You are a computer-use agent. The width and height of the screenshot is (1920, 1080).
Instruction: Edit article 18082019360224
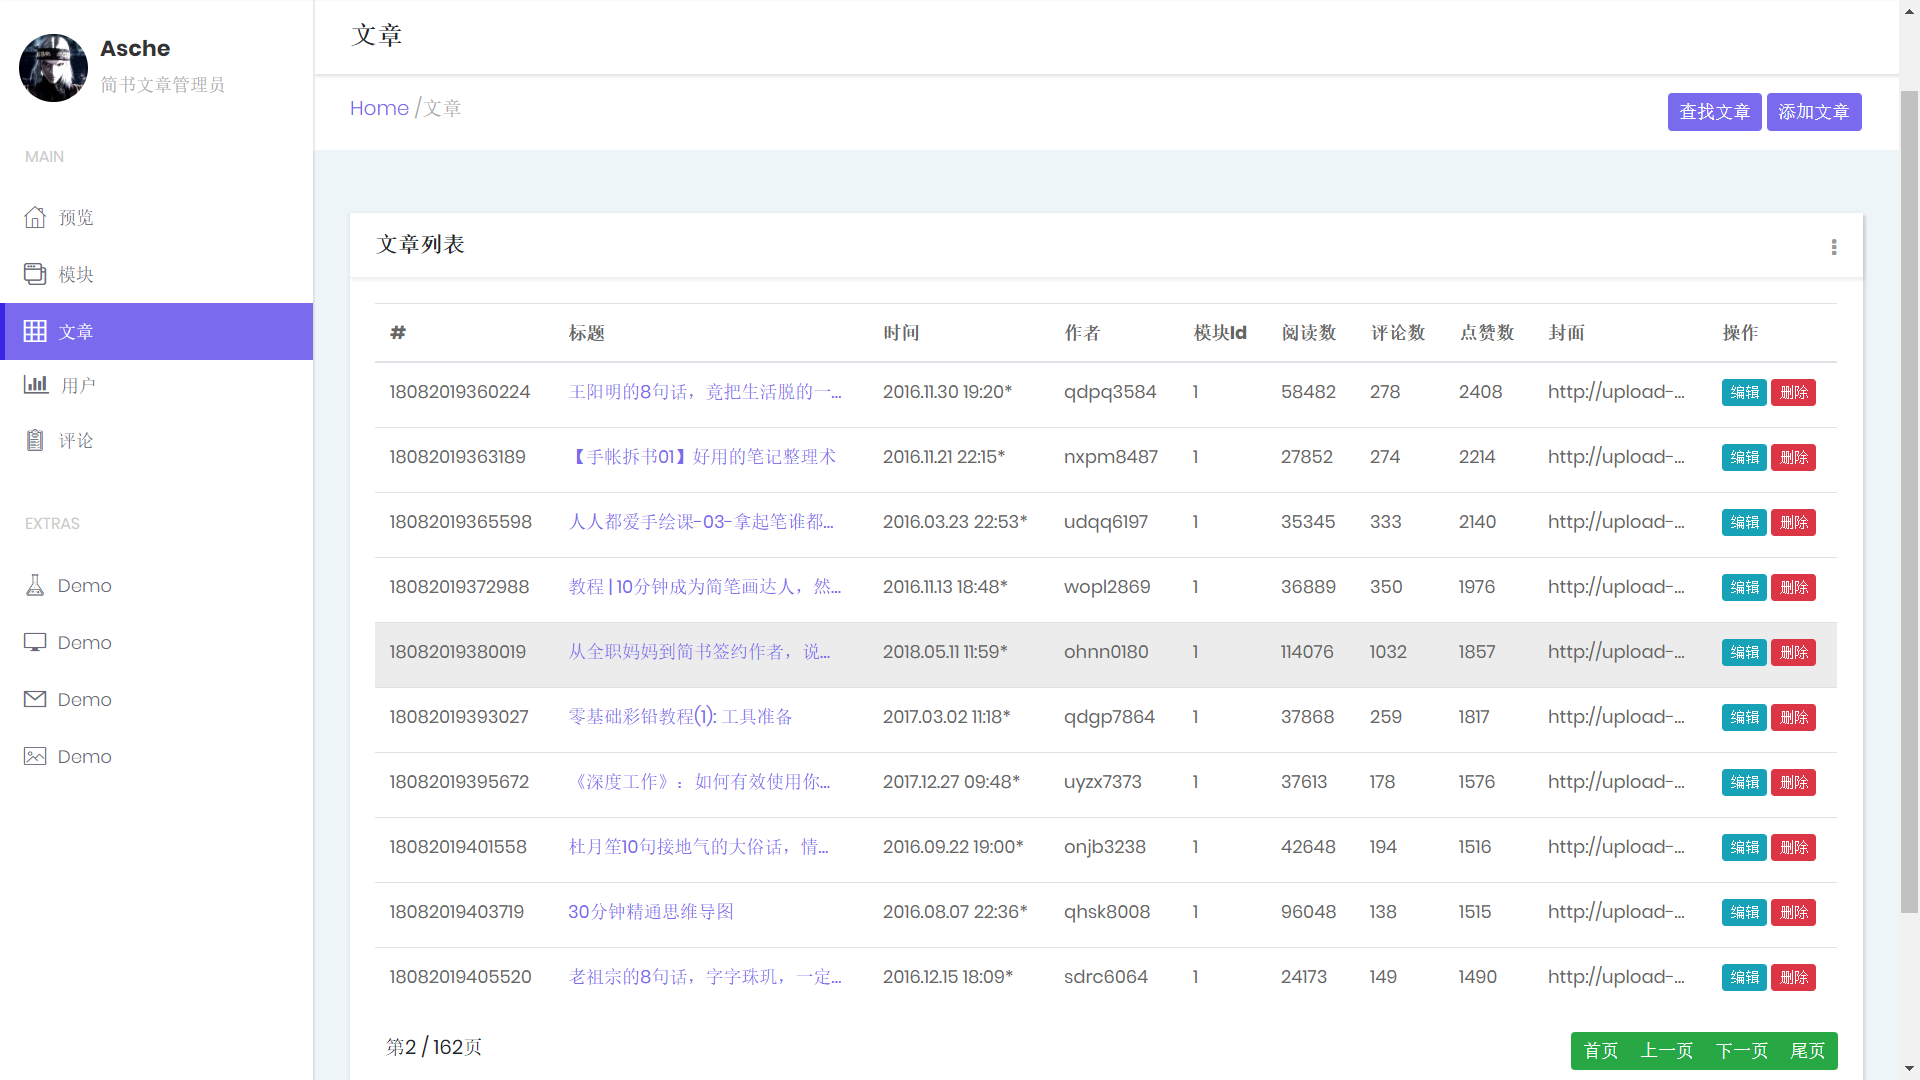click(1744, 392)
